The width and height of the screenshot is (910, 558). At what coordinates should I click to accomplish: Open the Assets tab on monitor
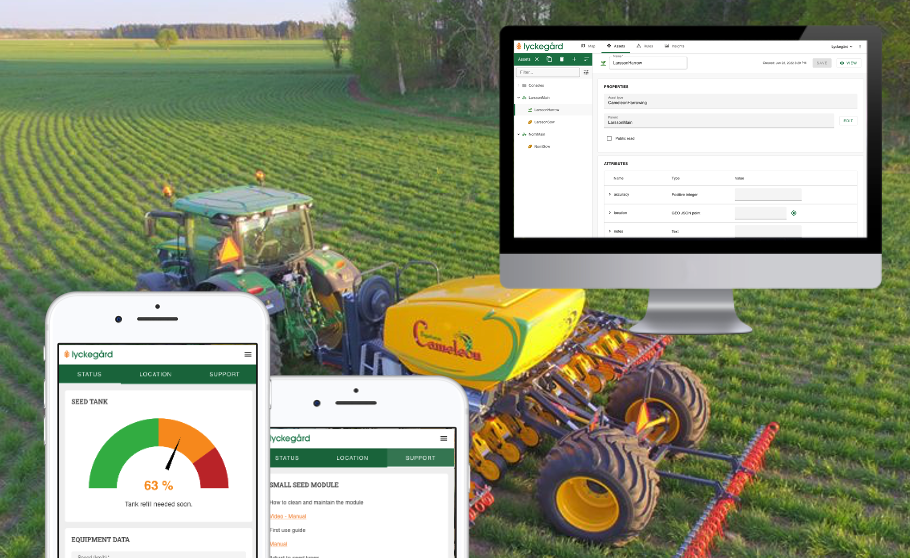616,46
